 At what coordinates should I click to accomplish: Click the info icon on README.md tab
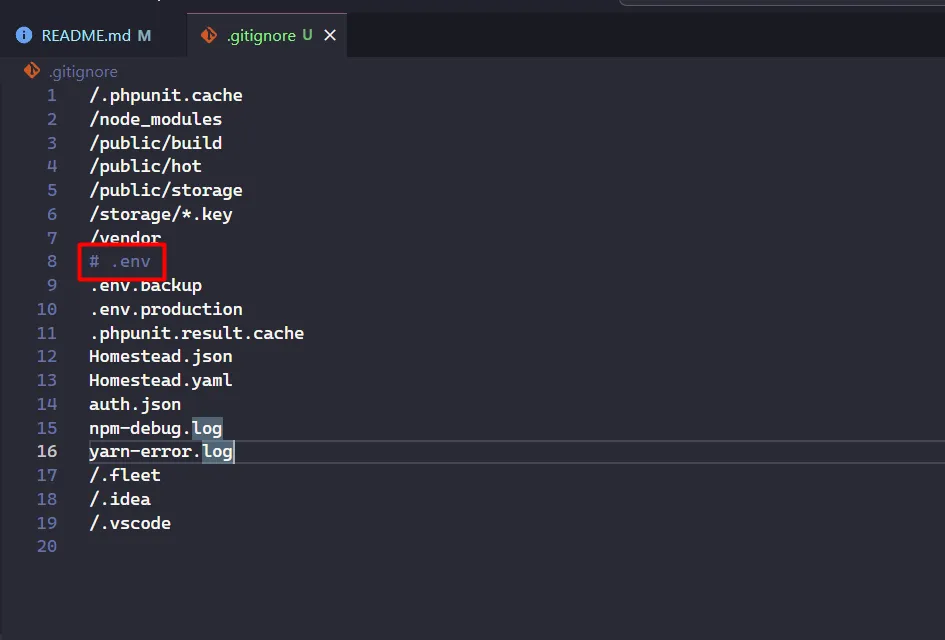25,36
